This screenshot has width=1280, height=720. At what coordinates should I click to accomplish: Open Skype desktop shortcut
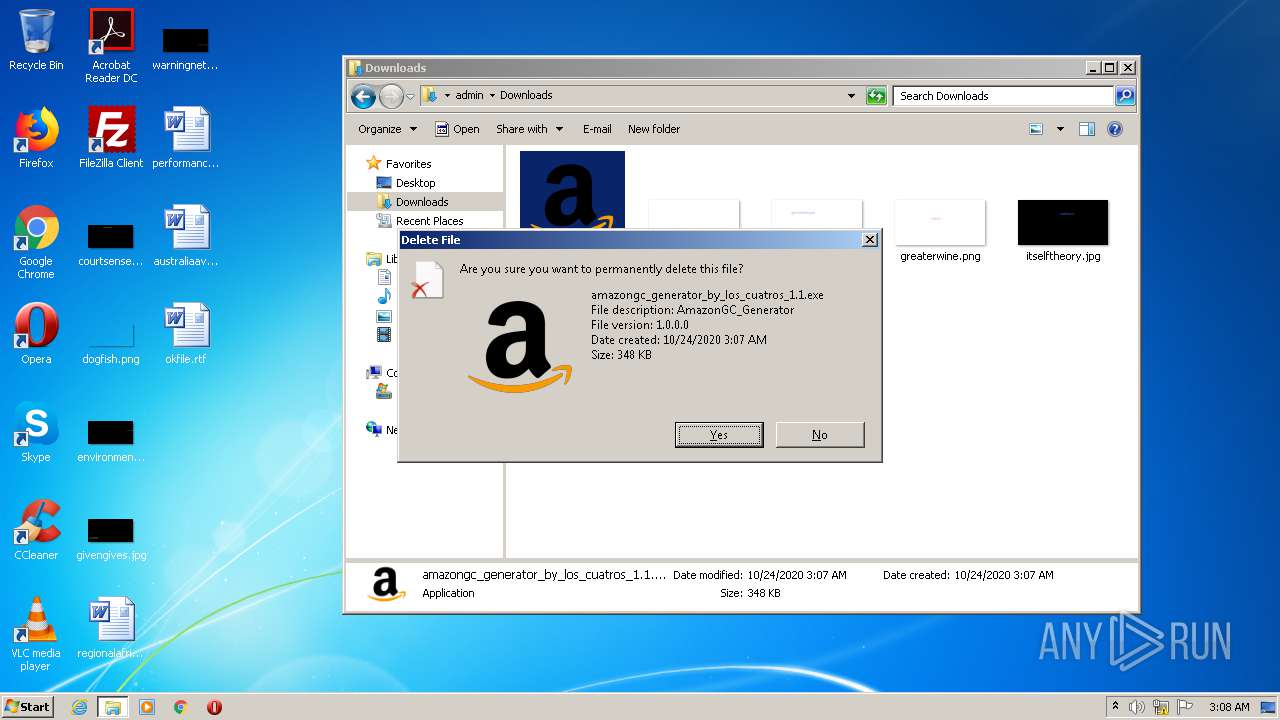pos(36,432)
